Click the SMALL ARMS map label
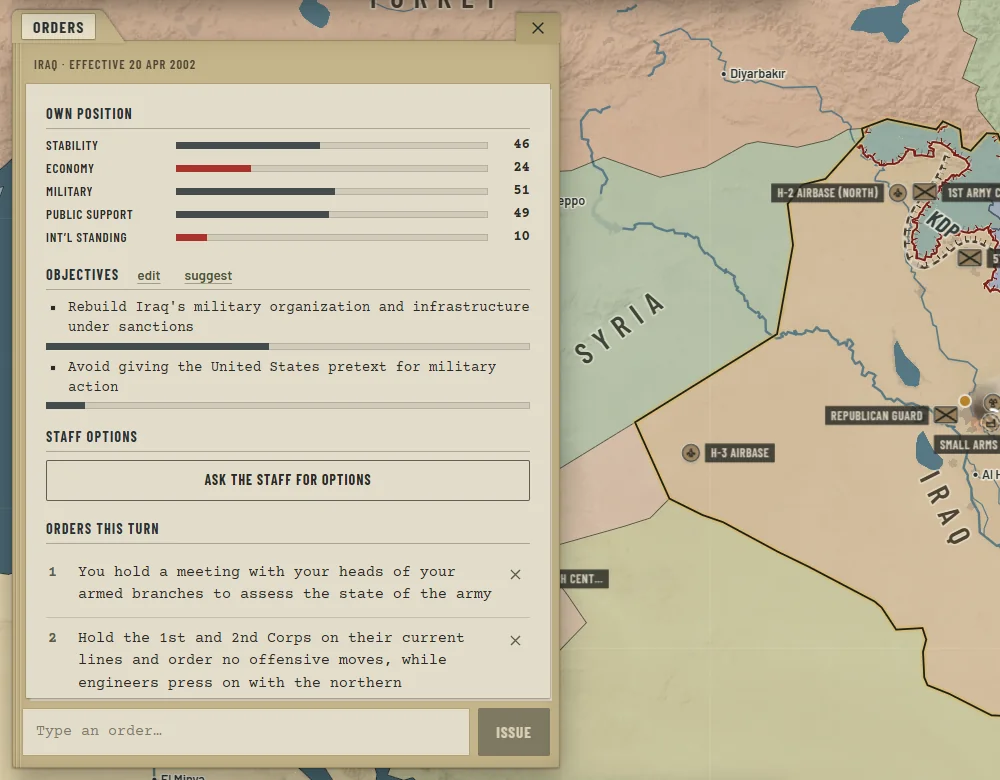The width and height of the screenshot is (1000, 780). [x=967, y=445]
